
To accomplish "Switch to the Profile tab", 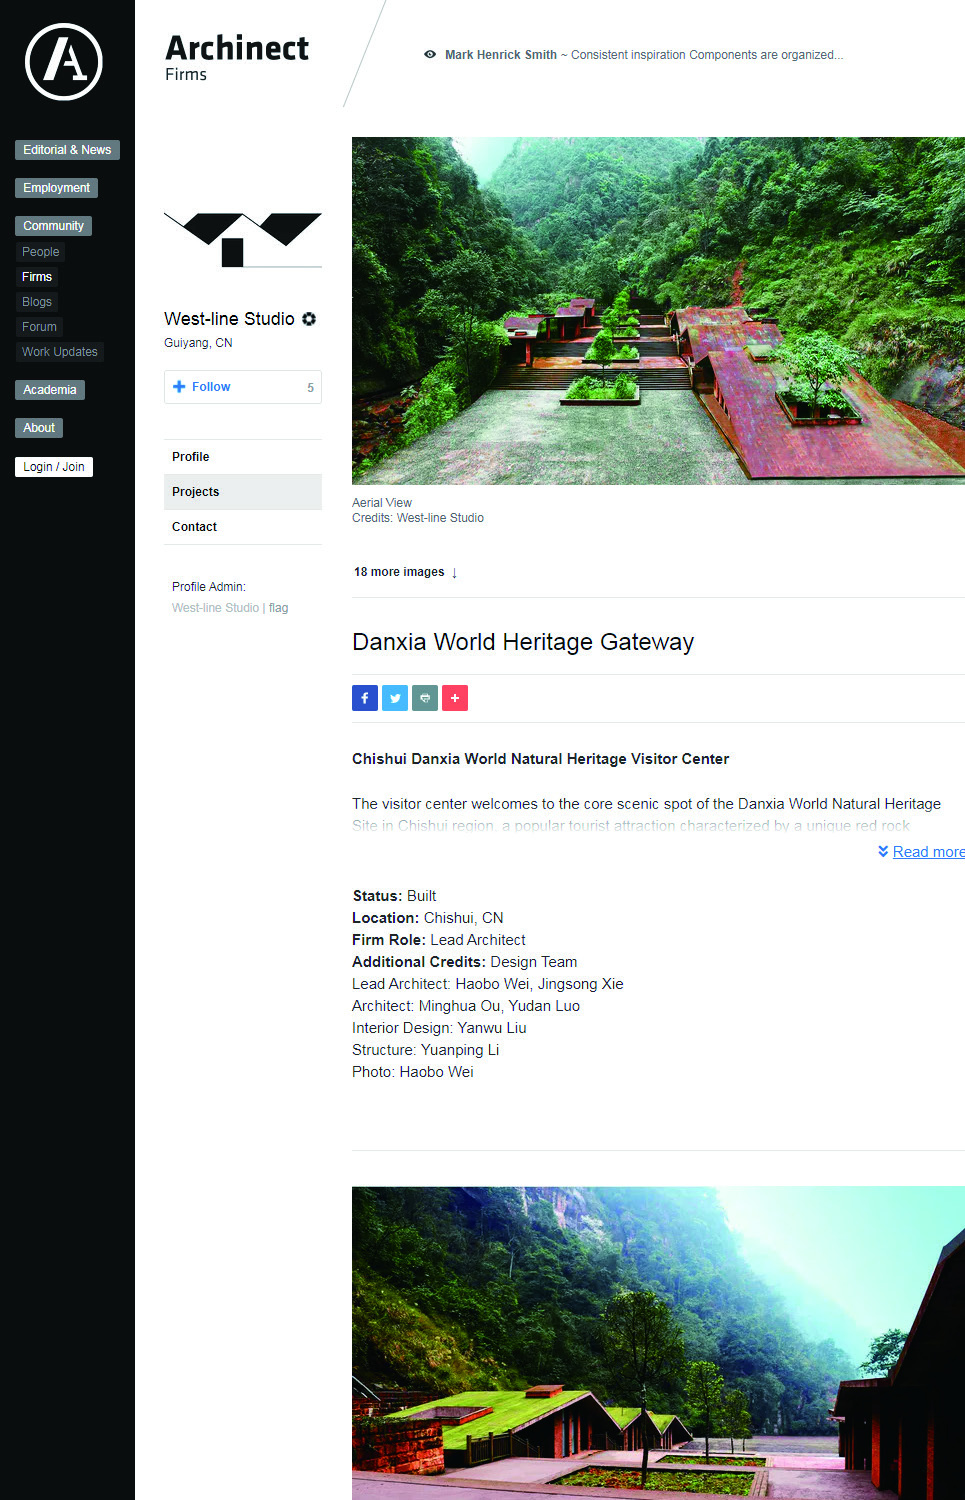I will (x=243, y=457).
